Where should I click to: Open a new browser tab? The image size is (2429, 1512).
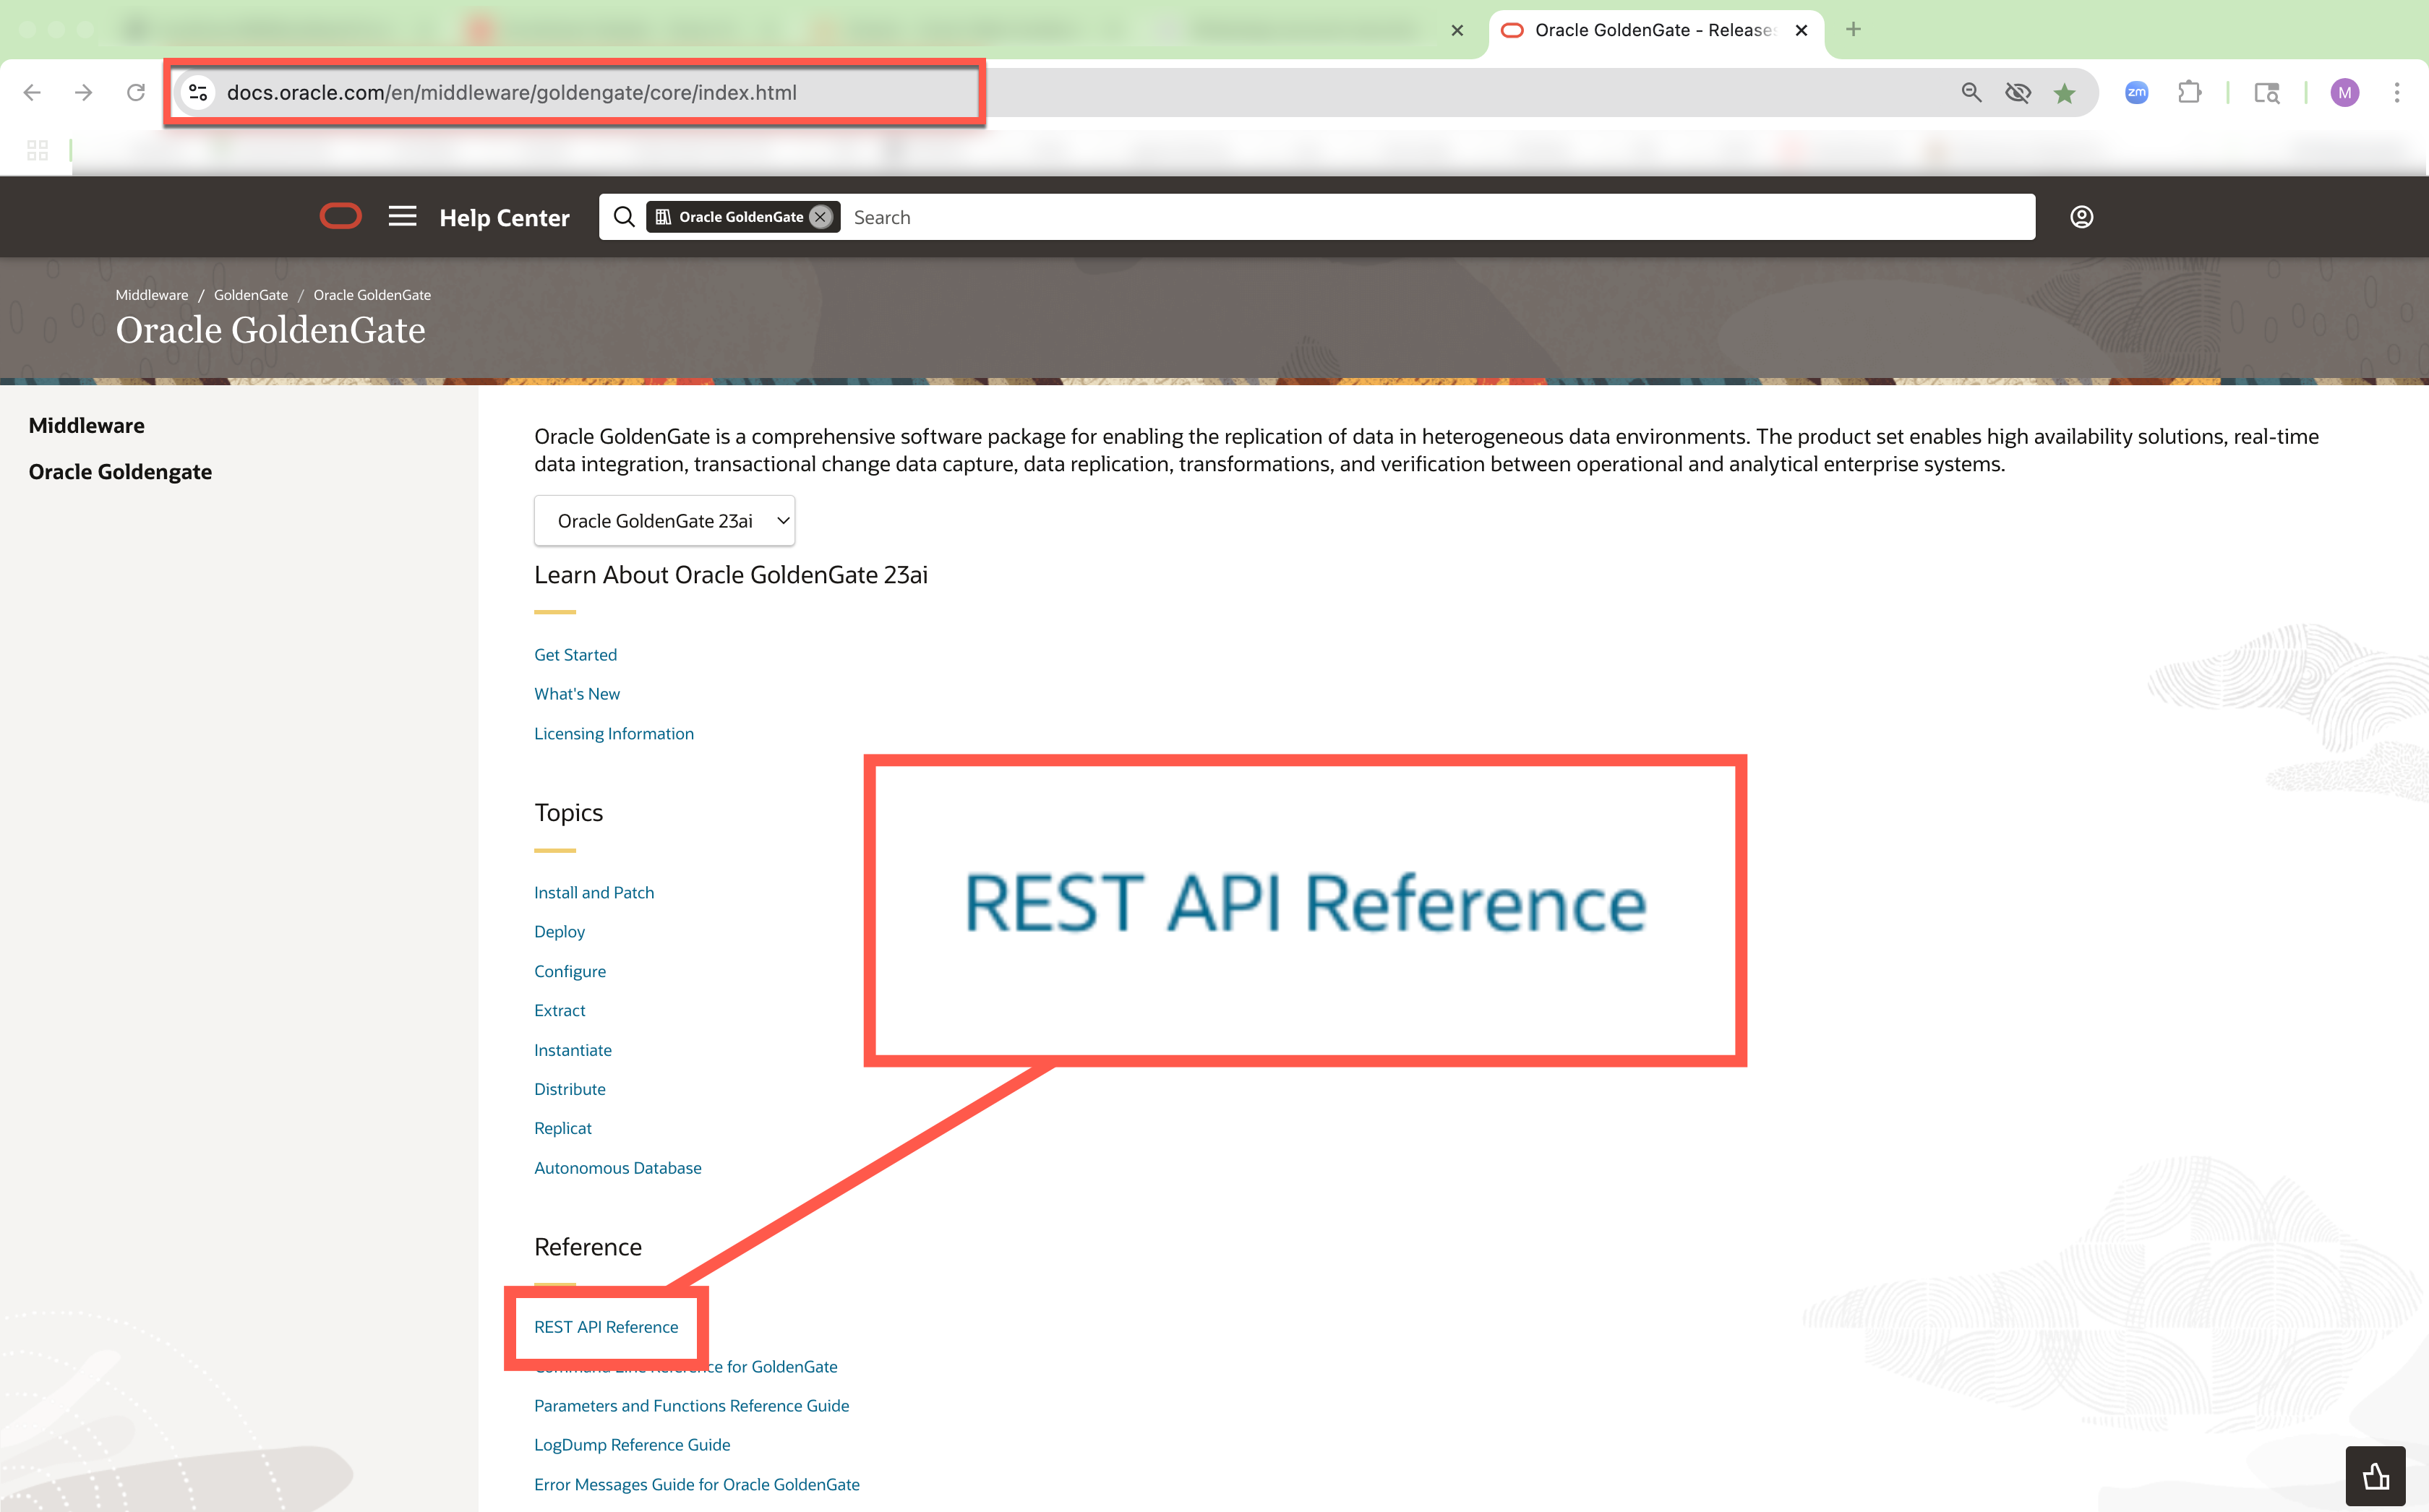pos(1853,30)
